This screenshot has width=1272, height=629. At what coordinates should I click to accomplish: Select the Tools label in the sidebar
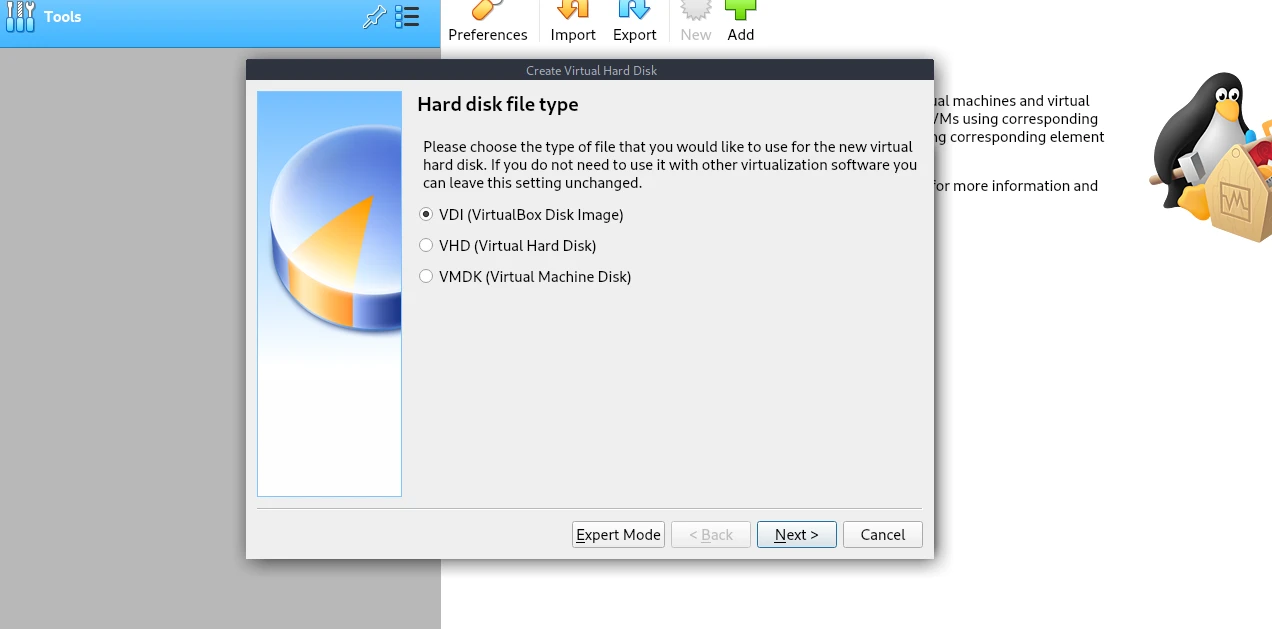[x=63, y=17]
